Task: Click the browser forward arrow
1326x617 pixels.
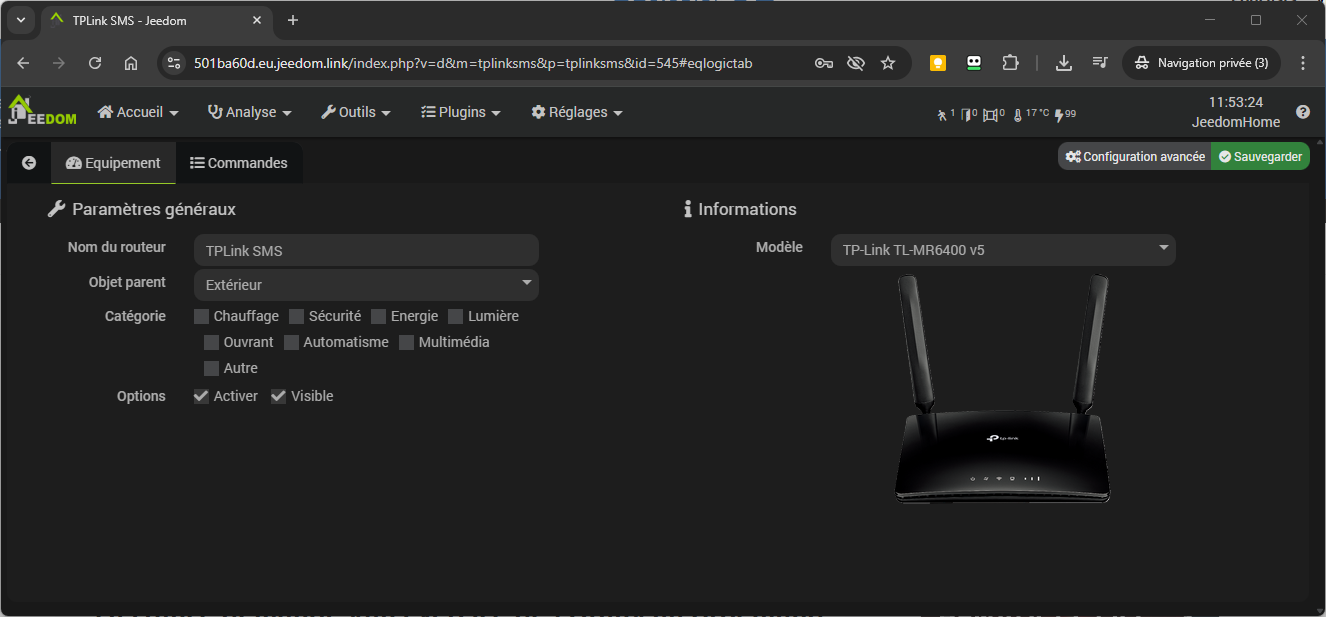Action: pyautogui.click(x=59, y=63)
